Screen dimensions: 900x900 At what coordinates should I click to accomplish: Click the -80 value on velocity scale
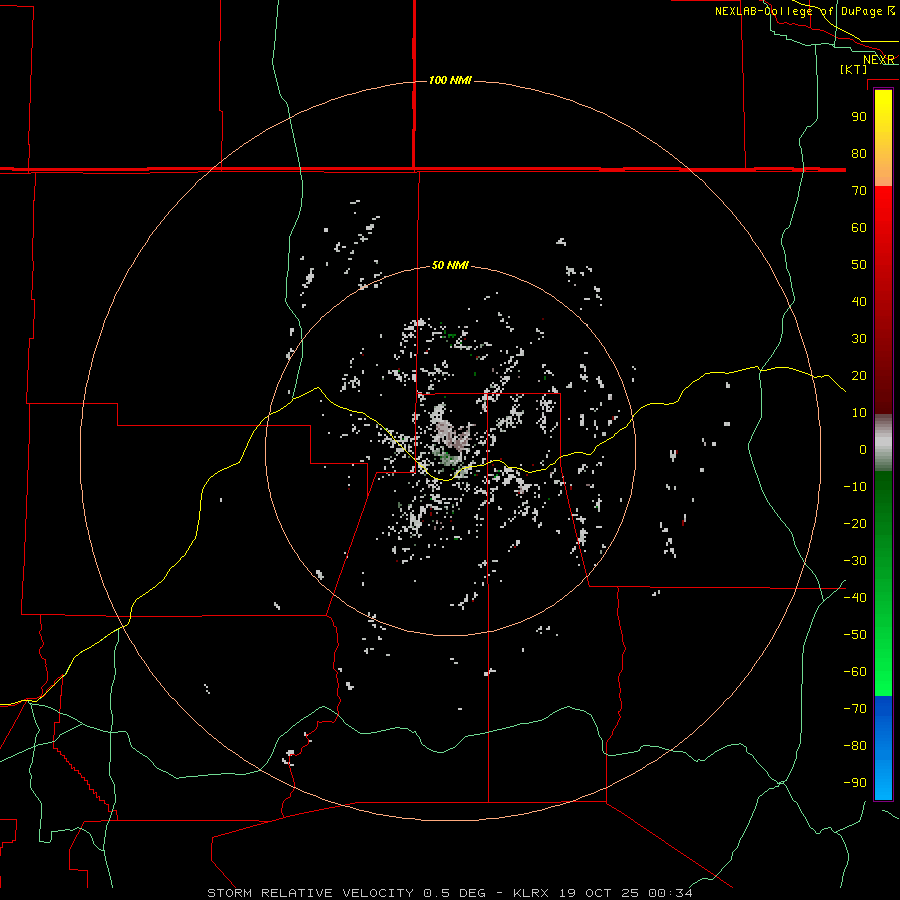click(x=855, y=746)
